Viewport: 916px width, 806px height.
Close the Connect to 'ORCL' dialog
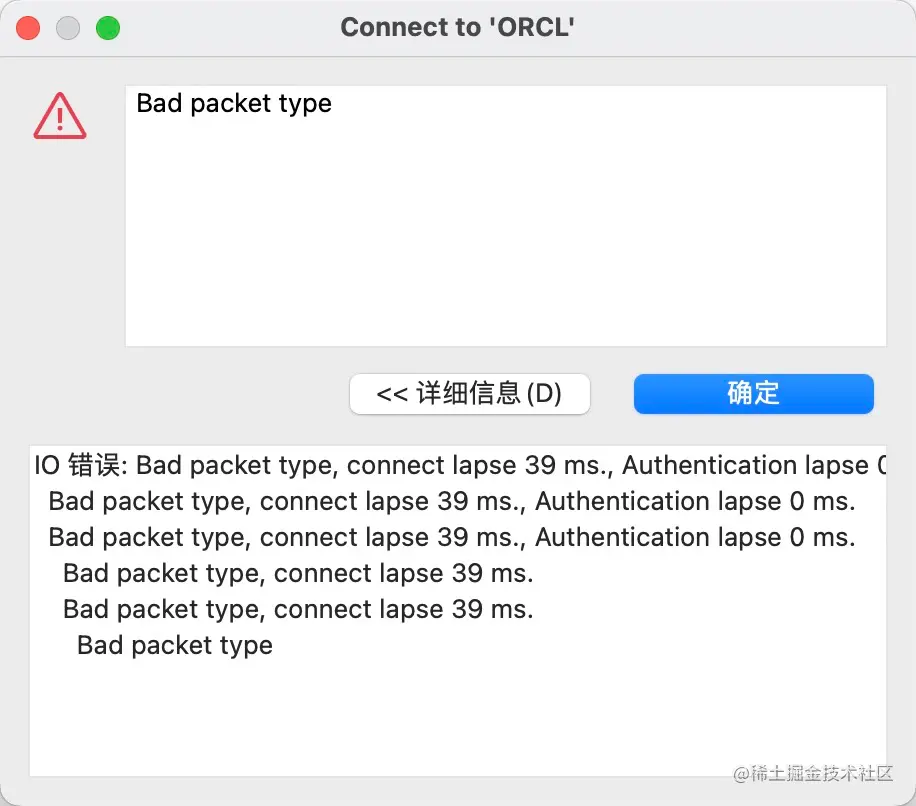tap(28, 28)
